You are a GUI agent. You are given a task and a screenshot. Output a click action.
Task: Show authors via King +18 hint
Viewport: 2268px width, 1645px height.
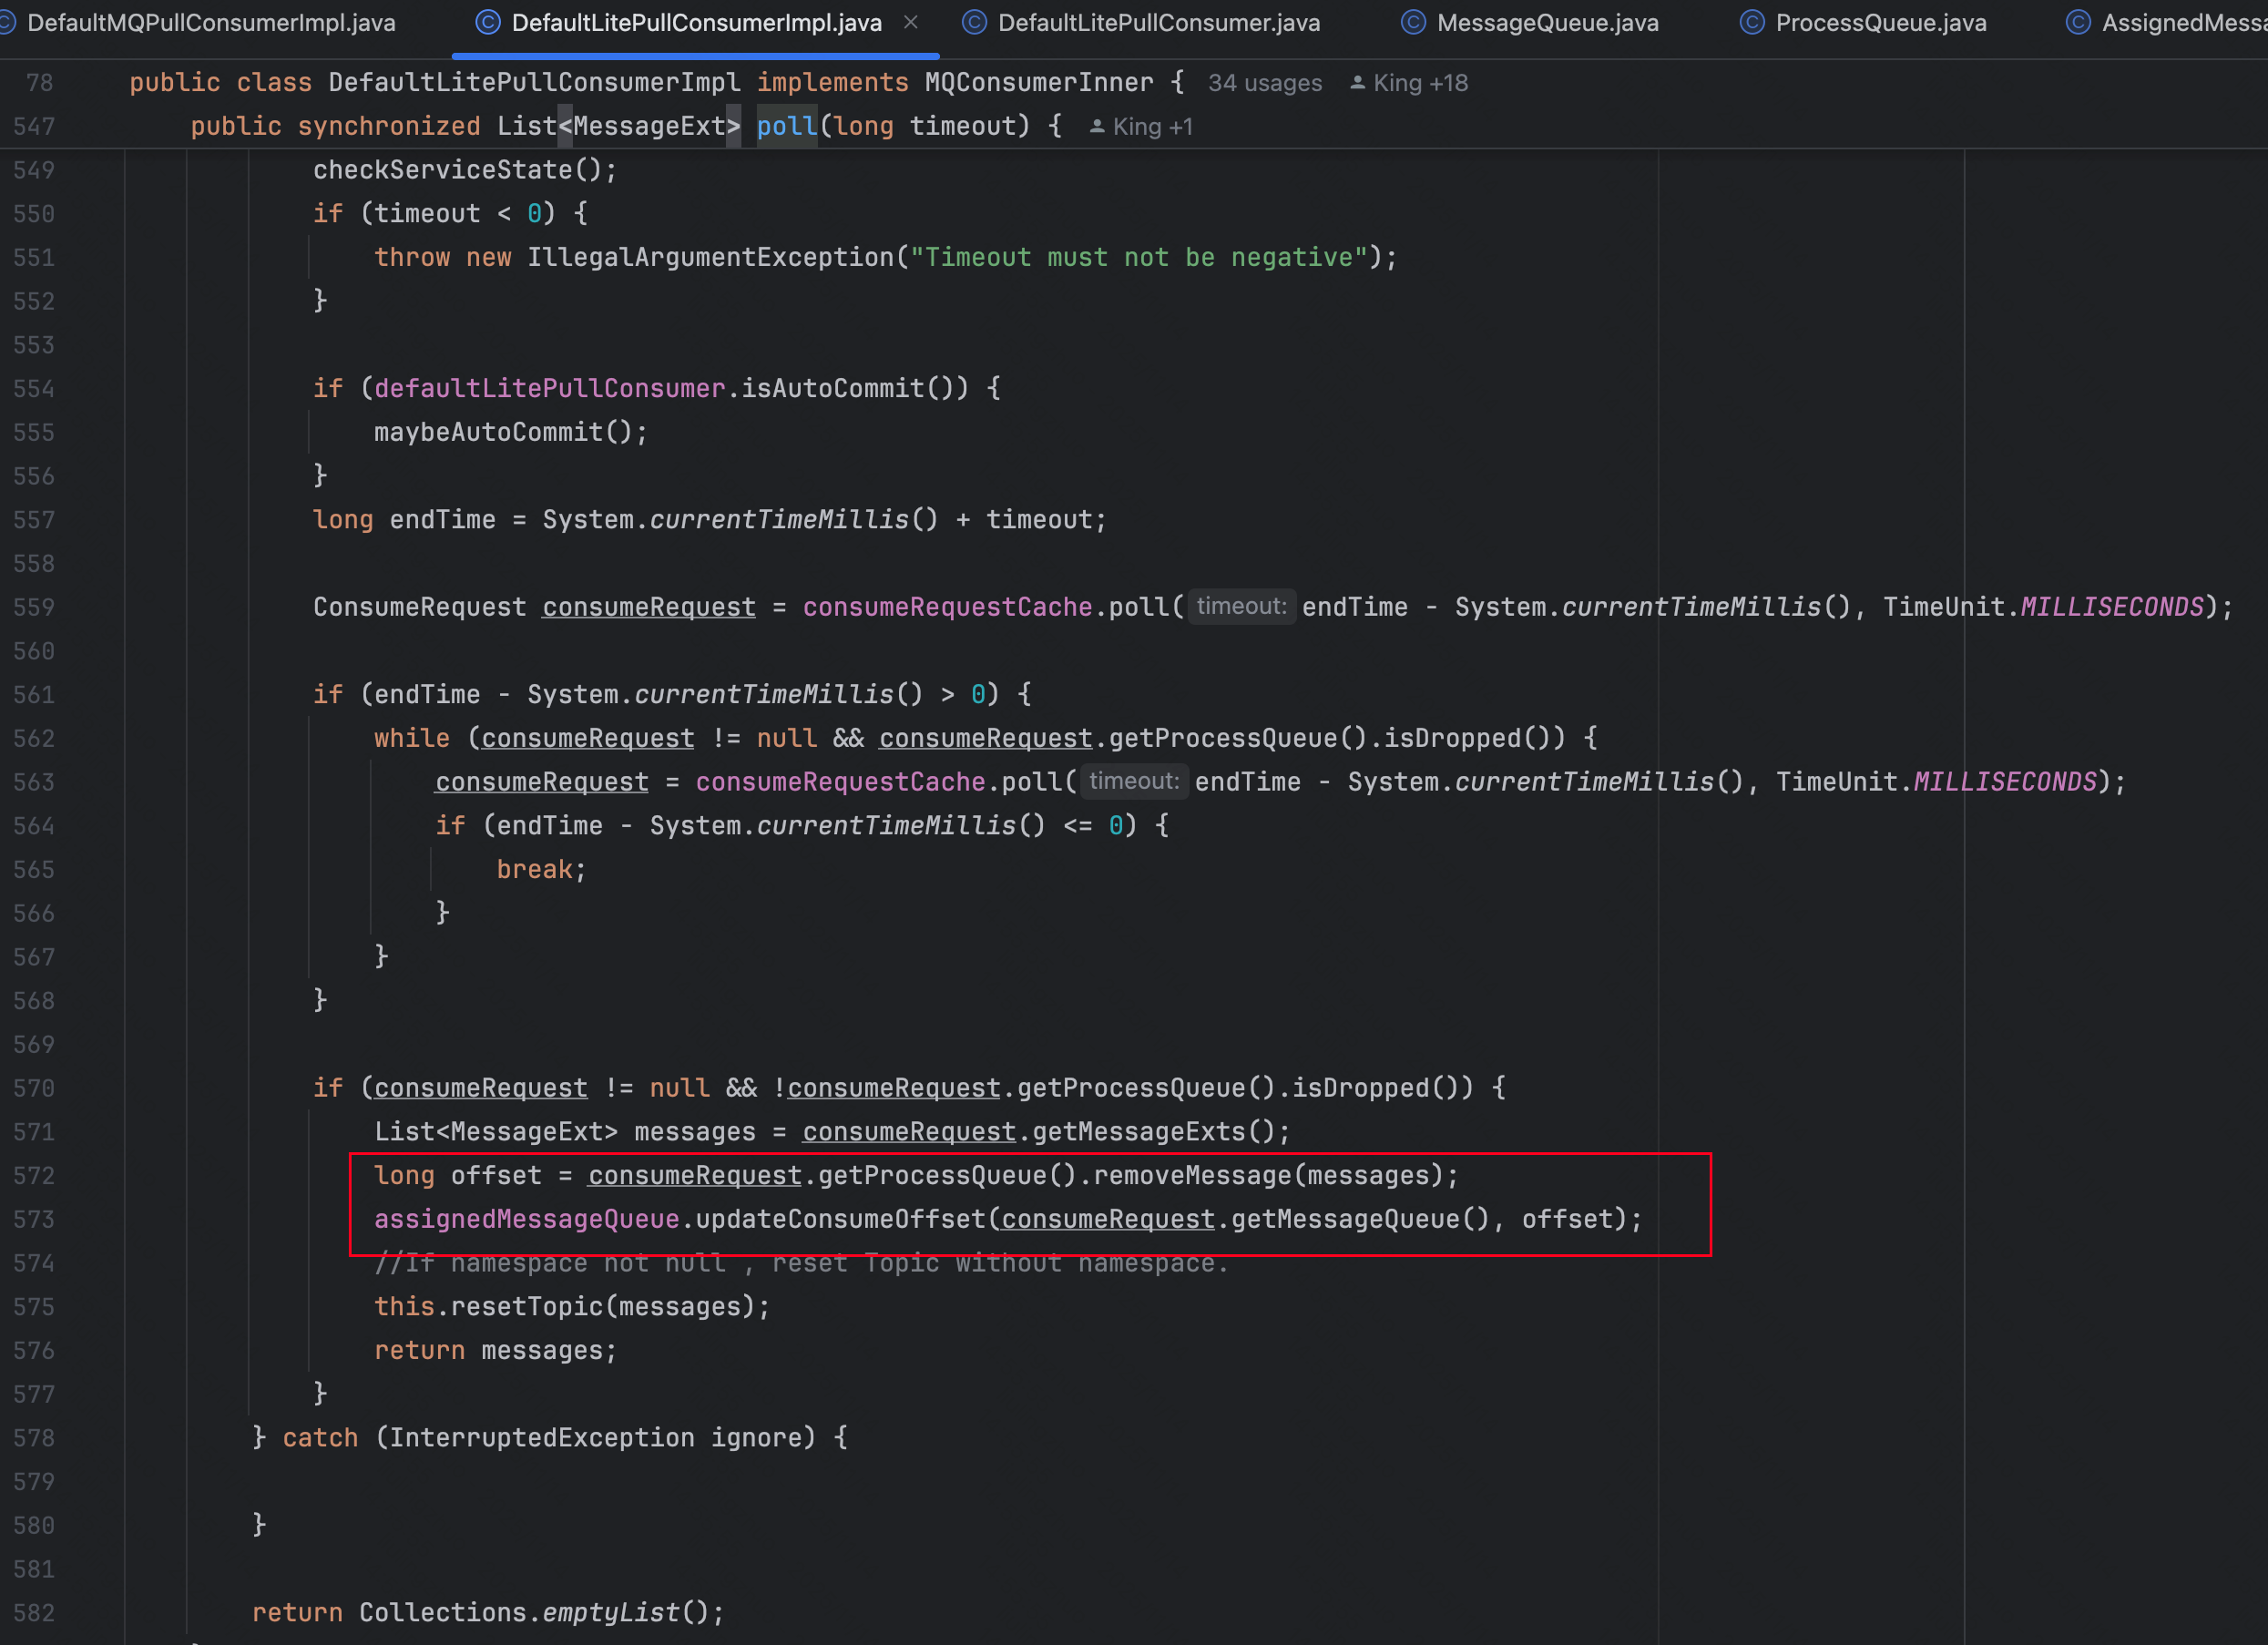(1420, 83)
